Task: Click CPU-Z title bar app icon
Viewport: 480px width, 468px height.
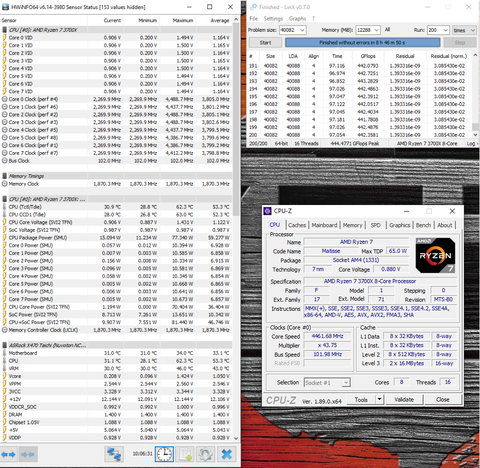Action: click(x=267, y=211)
